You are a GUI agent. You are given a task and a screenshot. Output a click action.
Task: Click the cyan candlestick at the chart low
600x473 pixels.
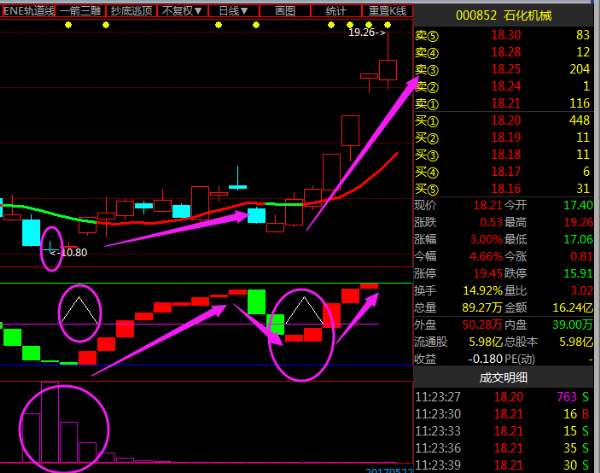point(31,232)
